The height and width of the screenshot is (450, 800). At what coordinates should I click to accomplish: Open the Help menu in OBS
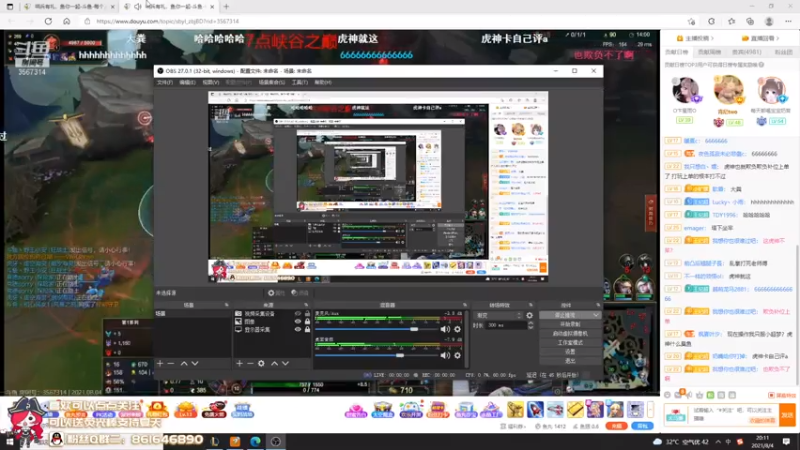pyautogui.click(x=323, y=82)
